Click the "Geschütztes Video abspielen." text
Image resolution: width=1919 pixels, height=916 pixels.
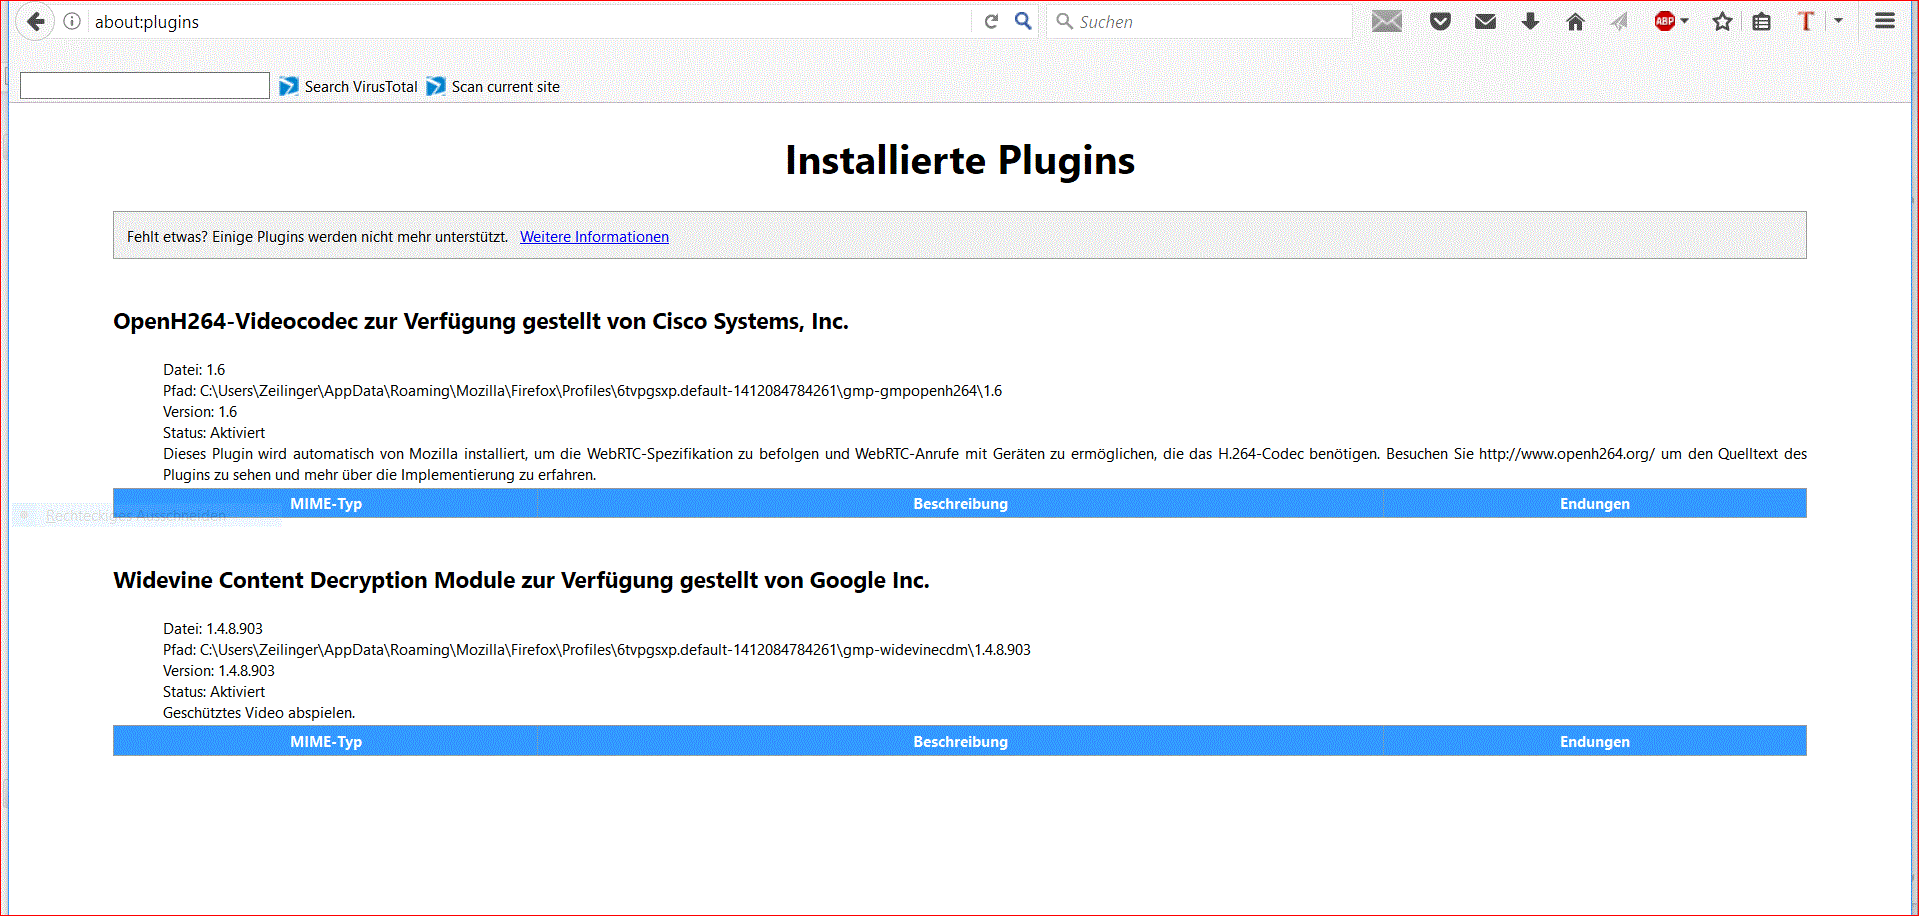pos(259,713)
